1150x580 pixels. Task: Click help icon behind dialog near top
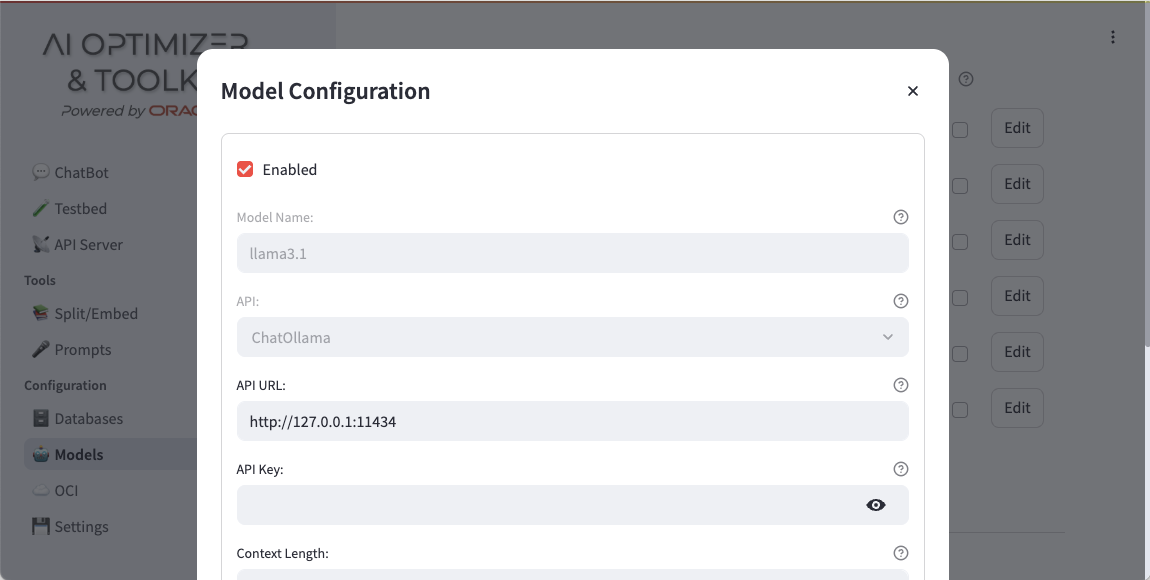click(x=966, y=79)
